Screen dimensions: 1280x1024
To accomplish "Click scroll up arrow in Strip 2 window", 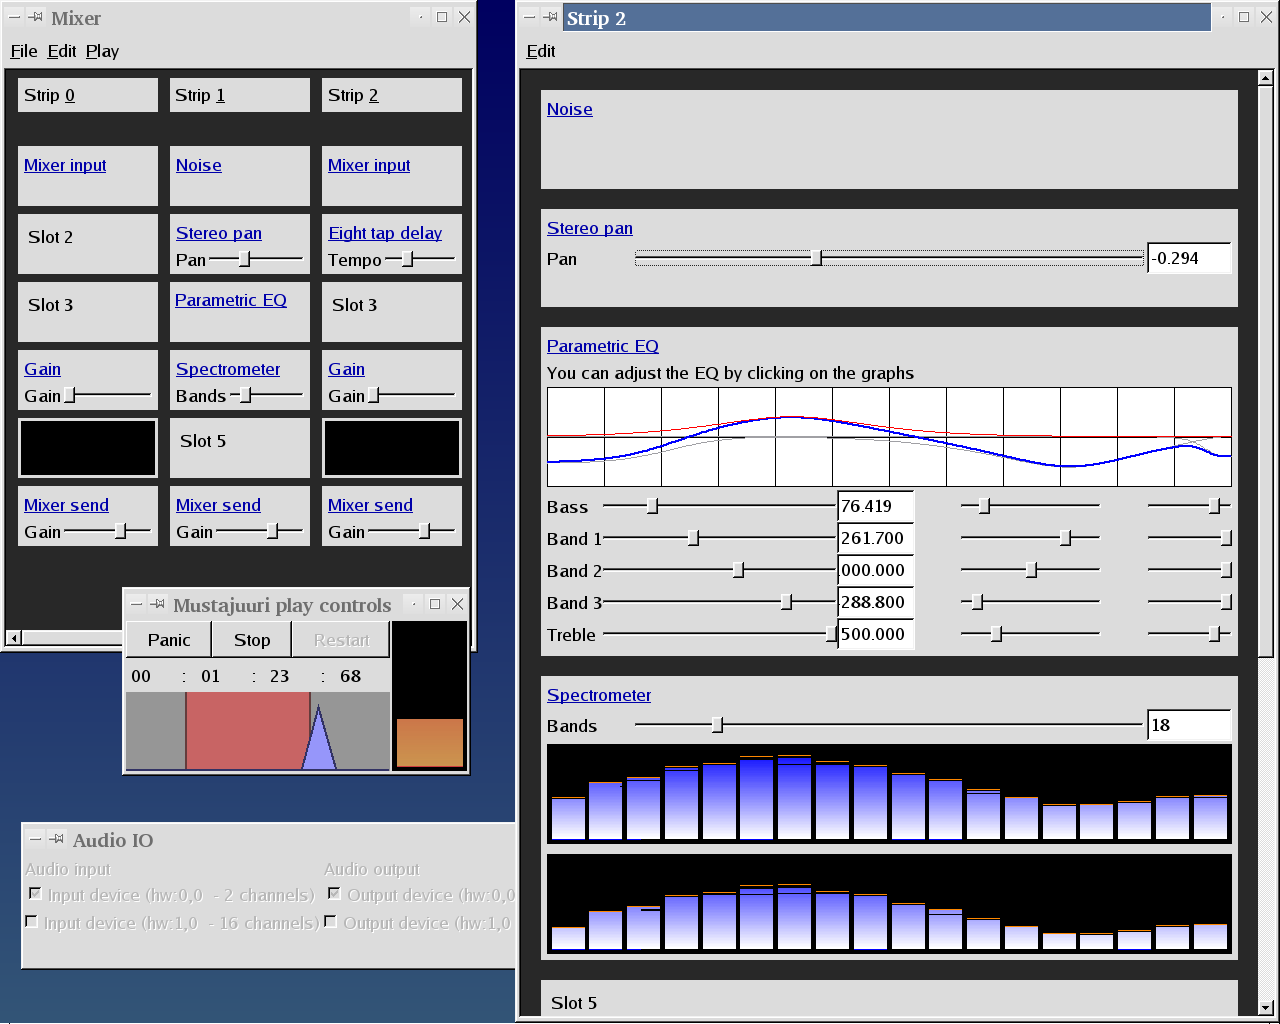I will click(1265, 78).
